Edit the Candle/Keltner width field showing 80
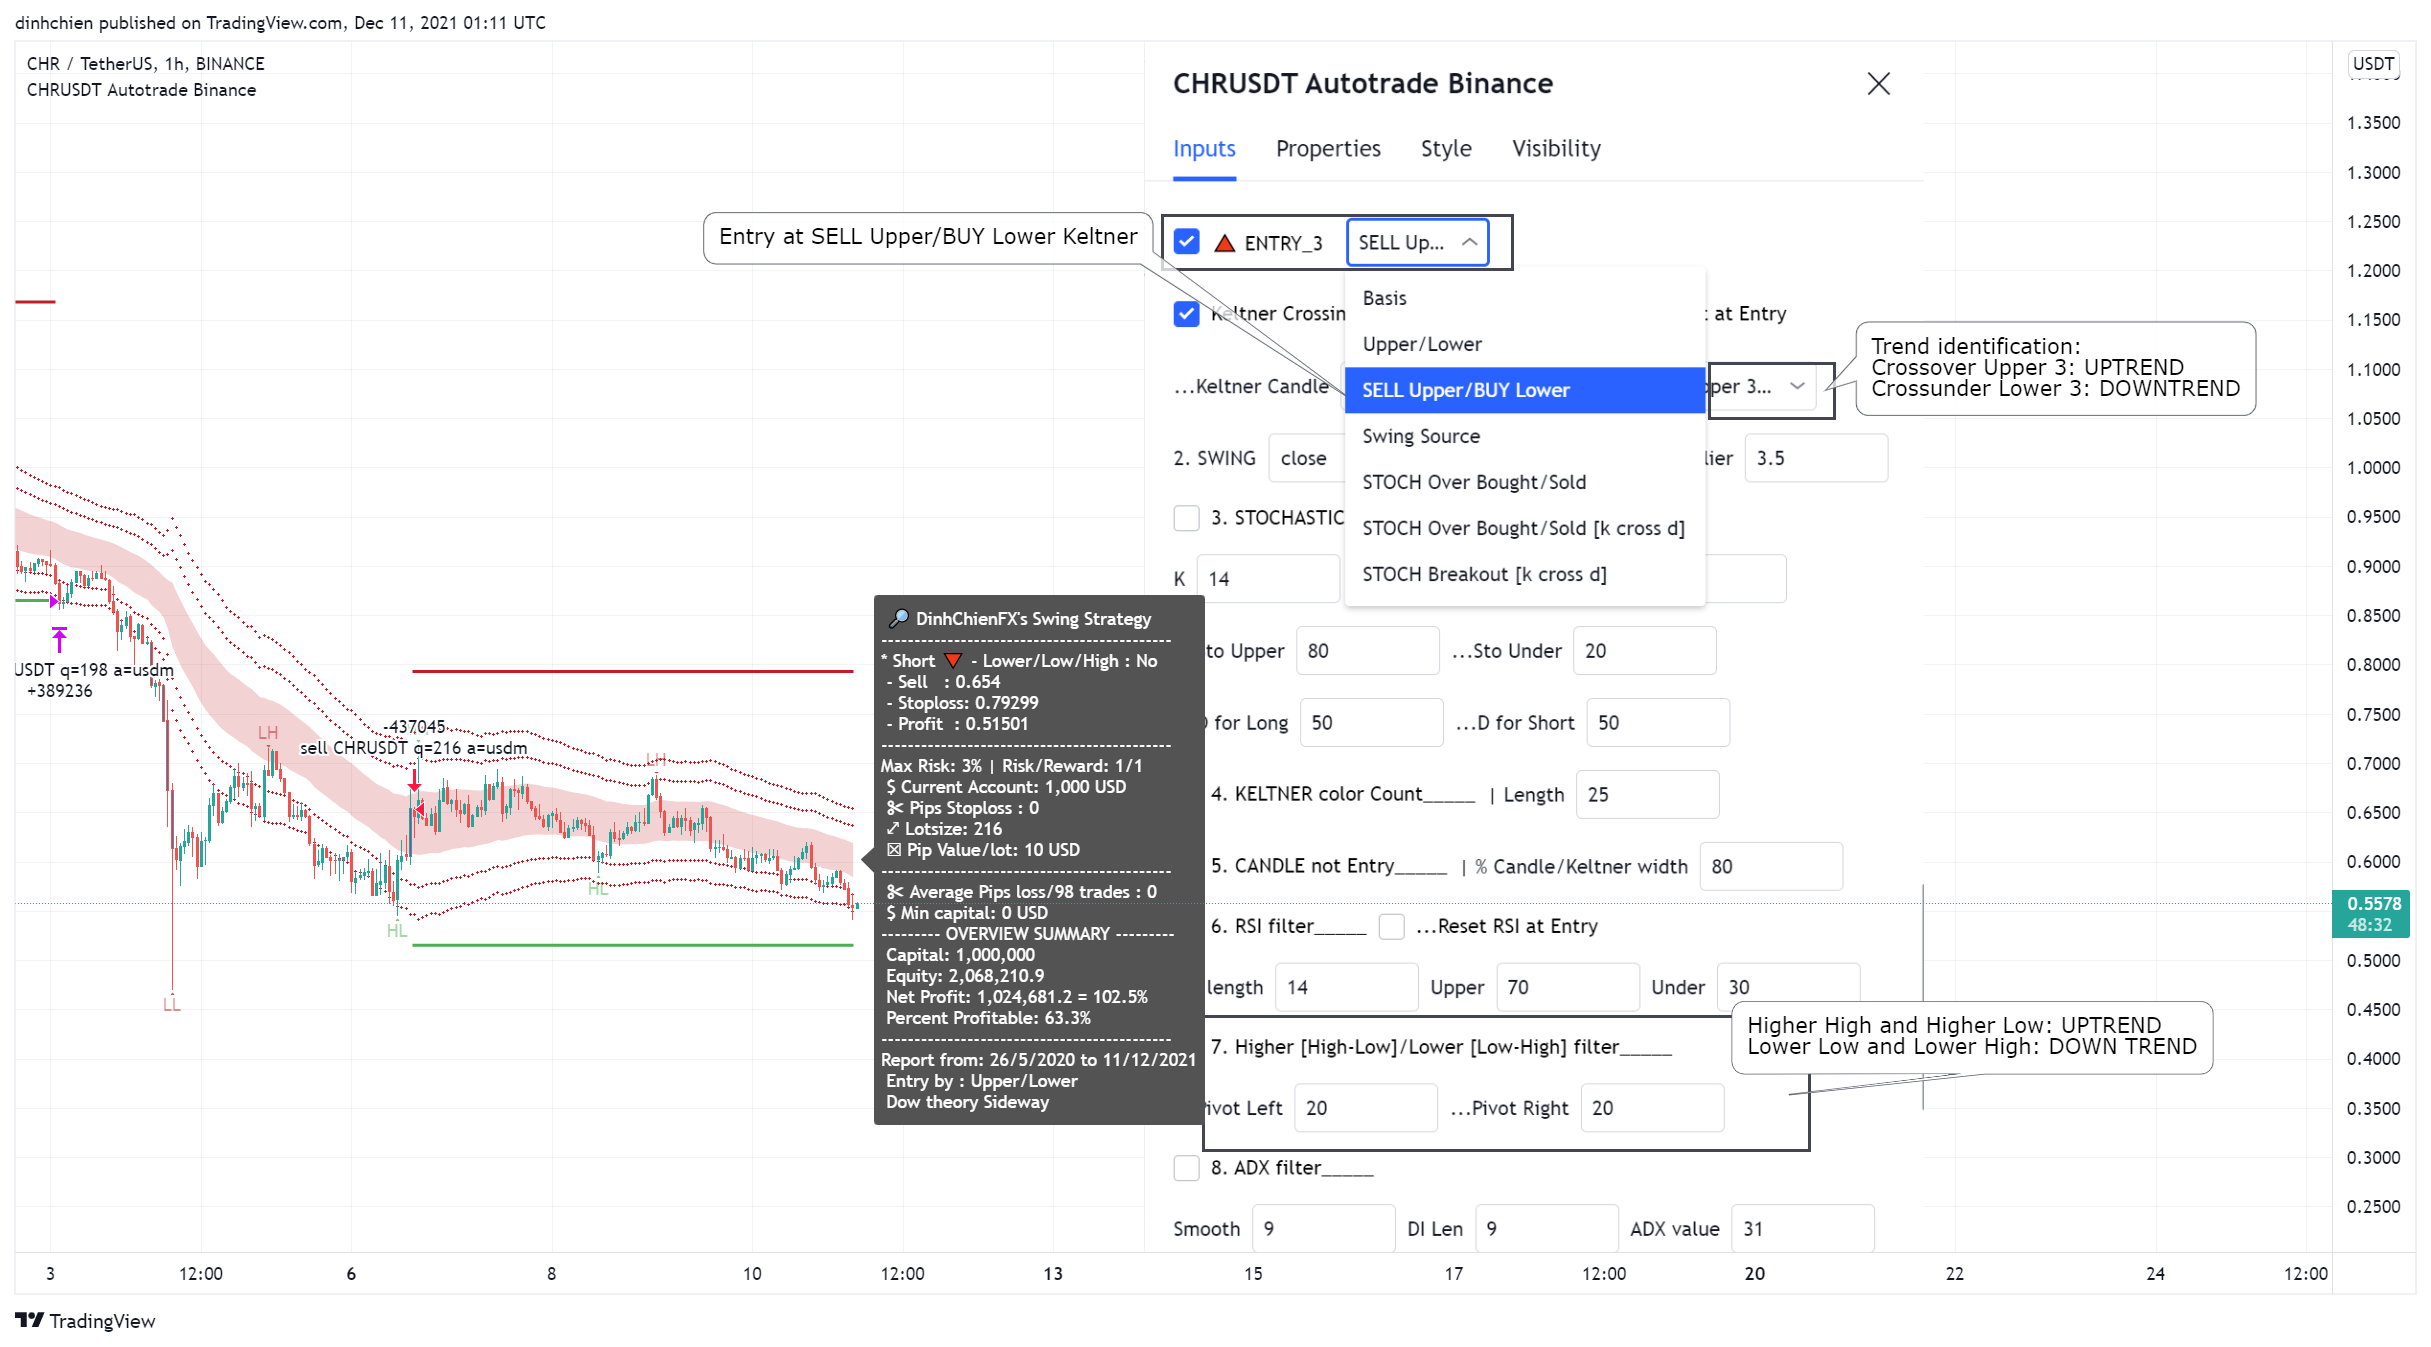 point(1771,867)
